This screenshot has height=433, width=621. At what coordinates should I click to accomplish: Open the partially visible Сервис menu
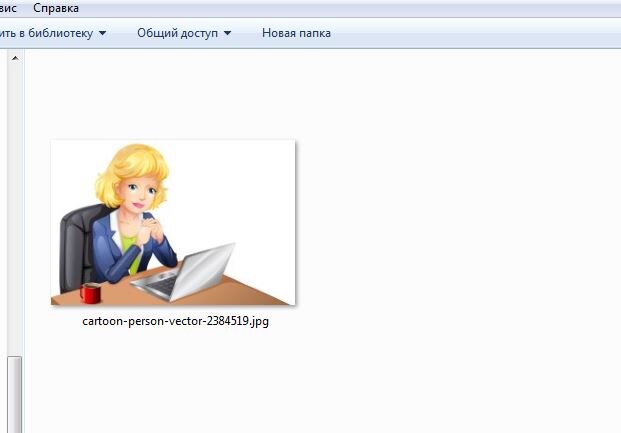[x=8, y=8]
